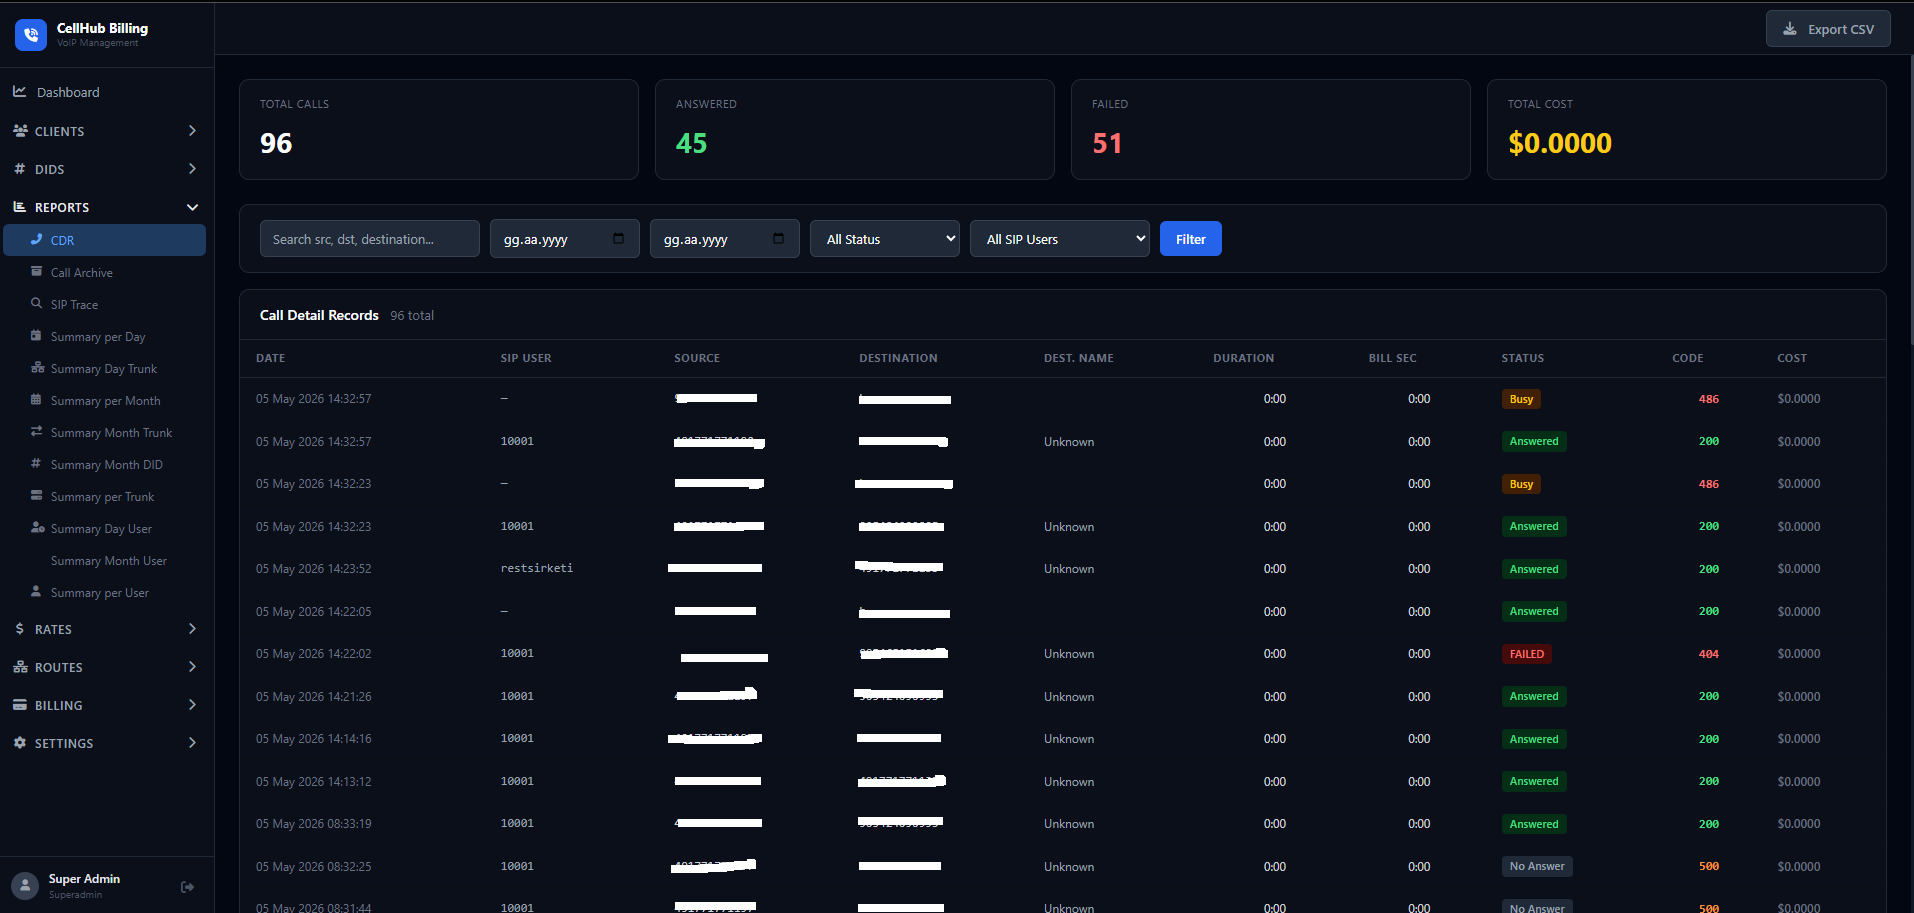Click the DIDs hash icon
Image resolution: width=1914 pixels, height=913 pixels.
pyautogui.click(x=19, y=169)
